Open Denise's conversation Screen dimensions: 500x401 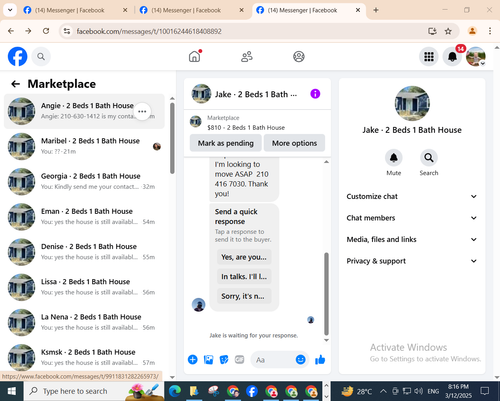(x=84, y=252)
